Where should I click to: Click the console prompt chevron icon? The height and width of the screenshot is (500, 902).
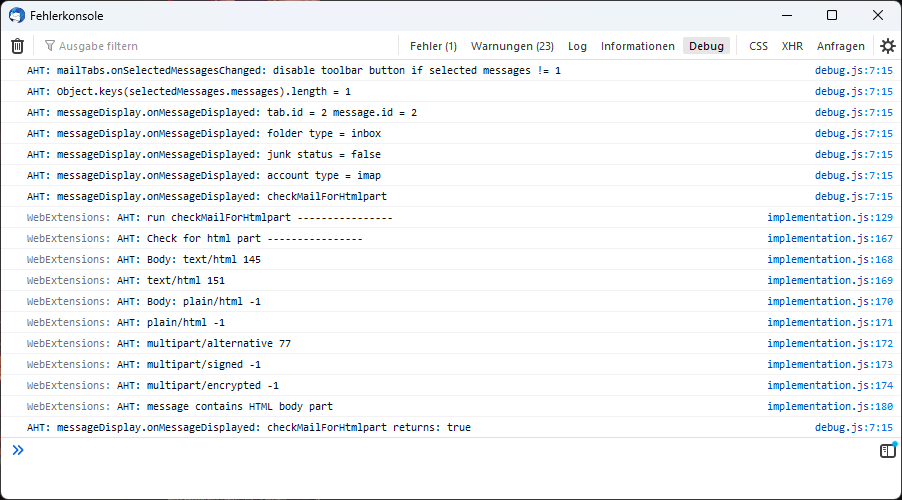click(x=17, y=451)
